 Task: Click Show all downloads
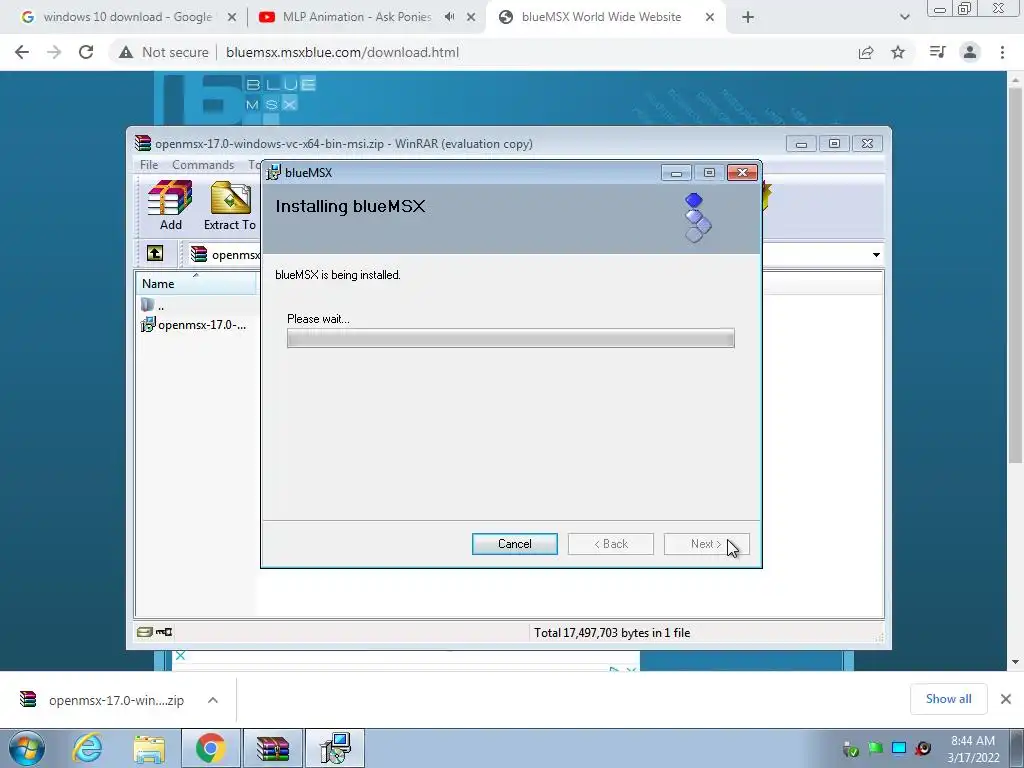(948, 699)
